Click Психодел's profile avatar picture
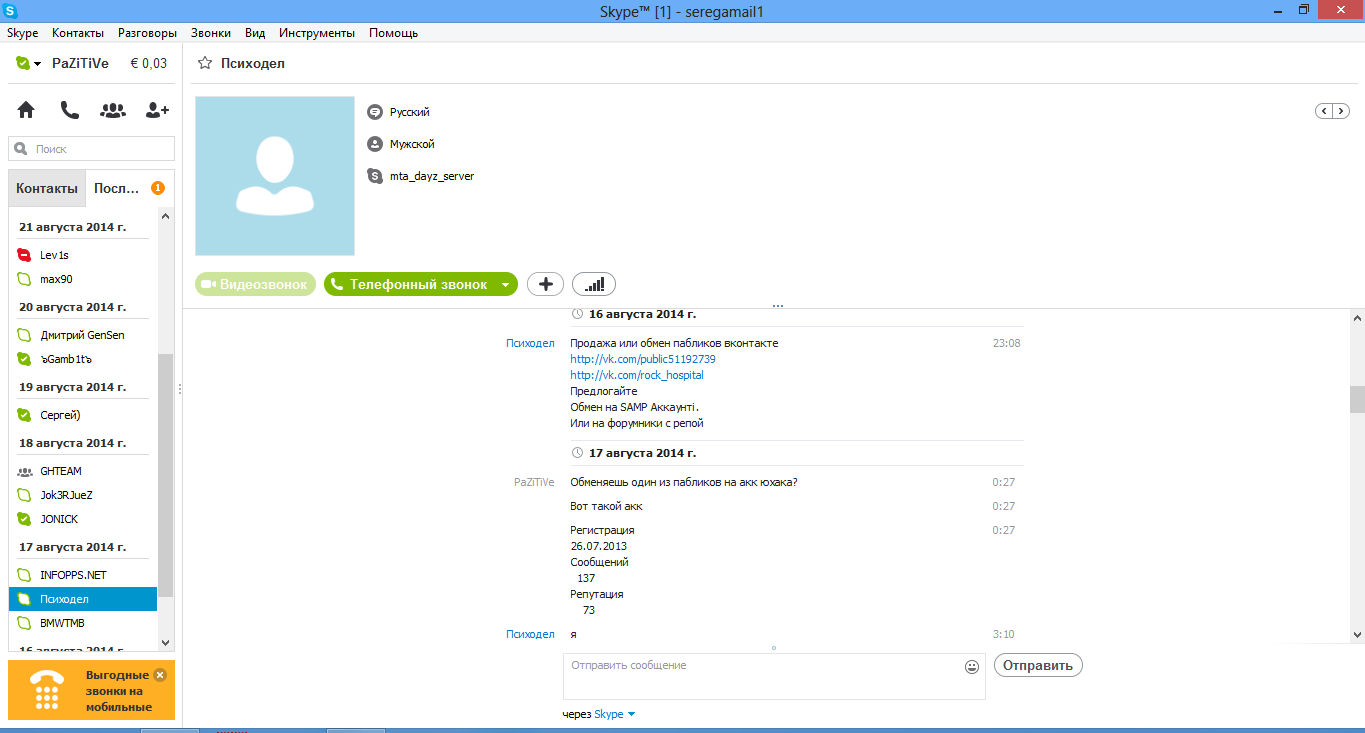The height and width of the screenshot is (733, 1365). 275,176
